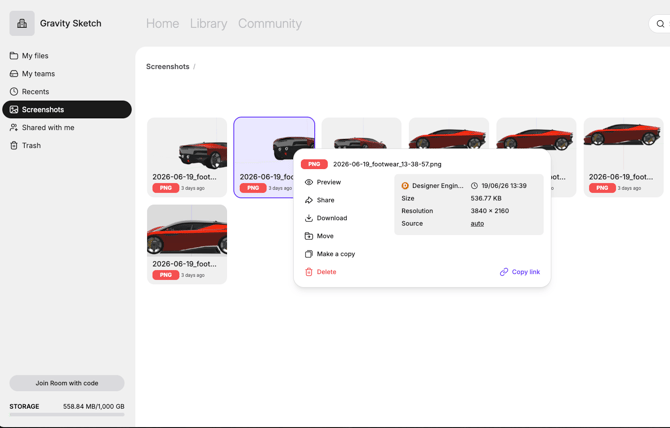
Task: Click the Shared with me people icon
Action: [14, 127]
